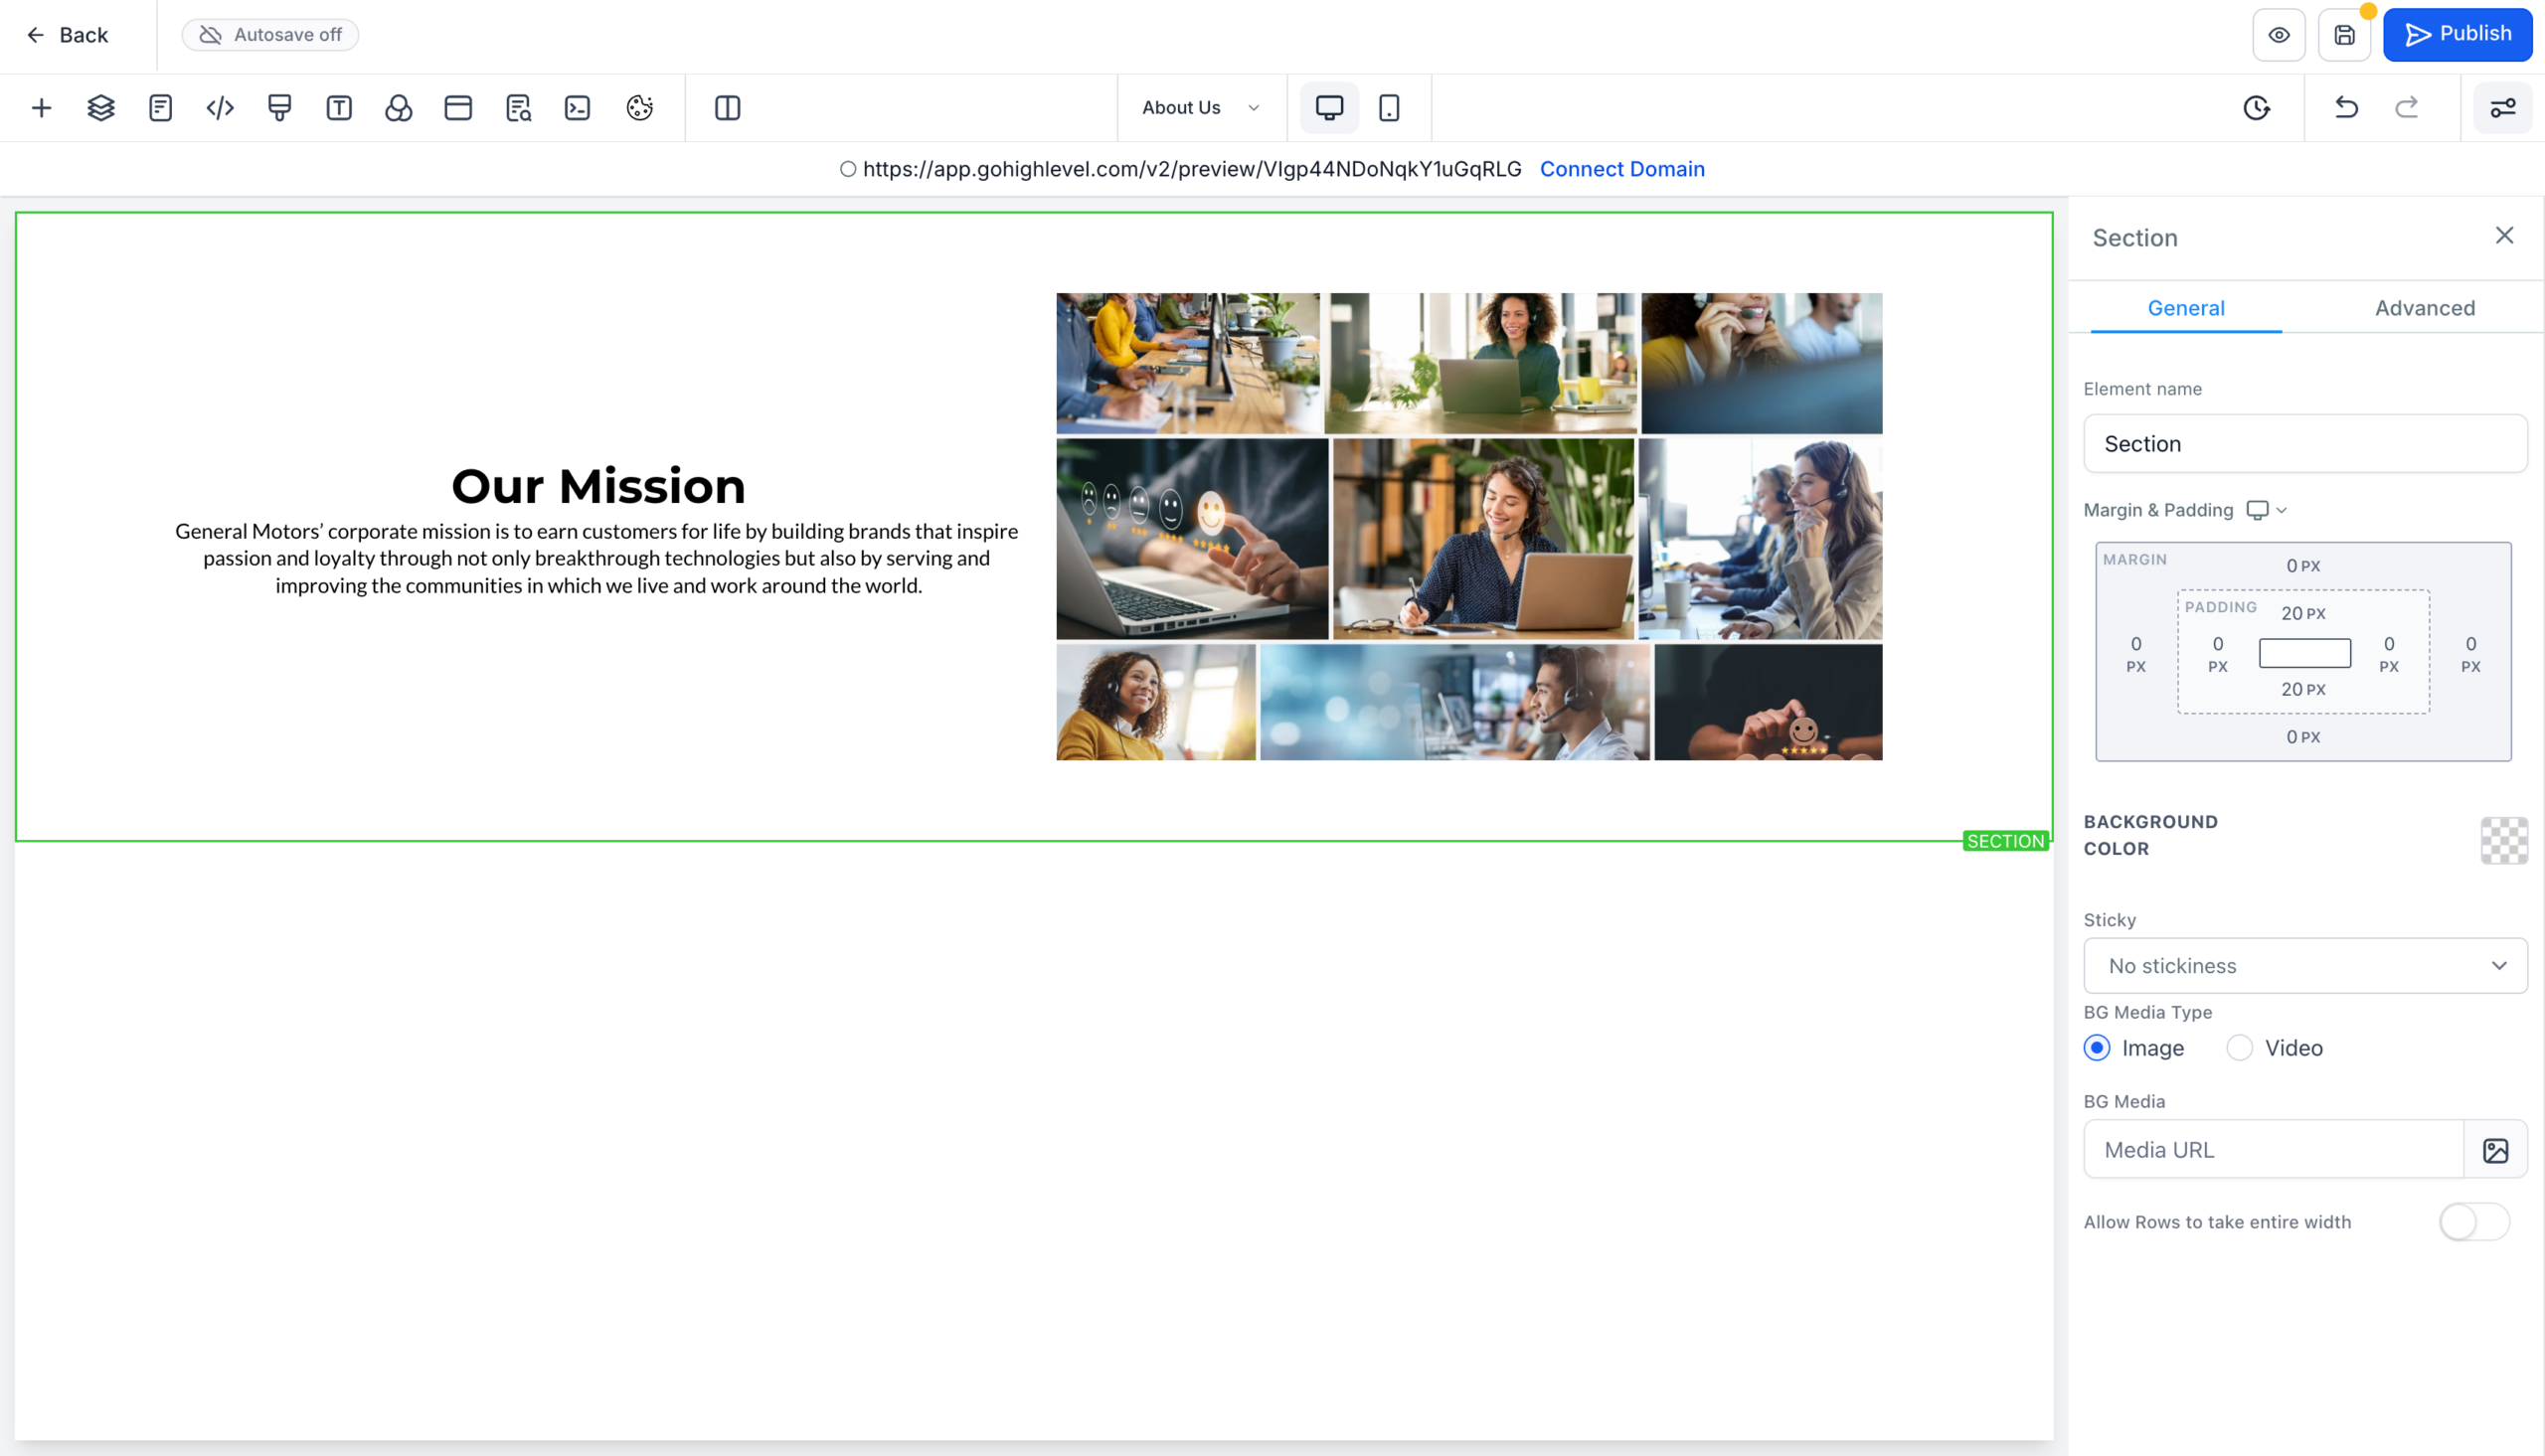Click the save icon near Publish
This screenshot has width=2545, height=1456.
(2344, 34)
